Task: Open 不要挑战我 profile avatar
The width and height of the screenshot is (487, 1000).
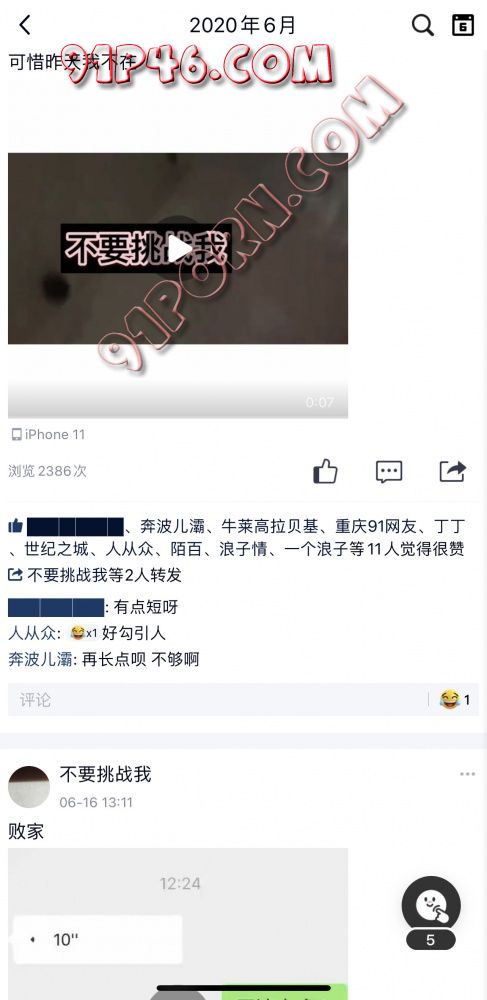Action: pyautogui.click(x=29, y=787)
